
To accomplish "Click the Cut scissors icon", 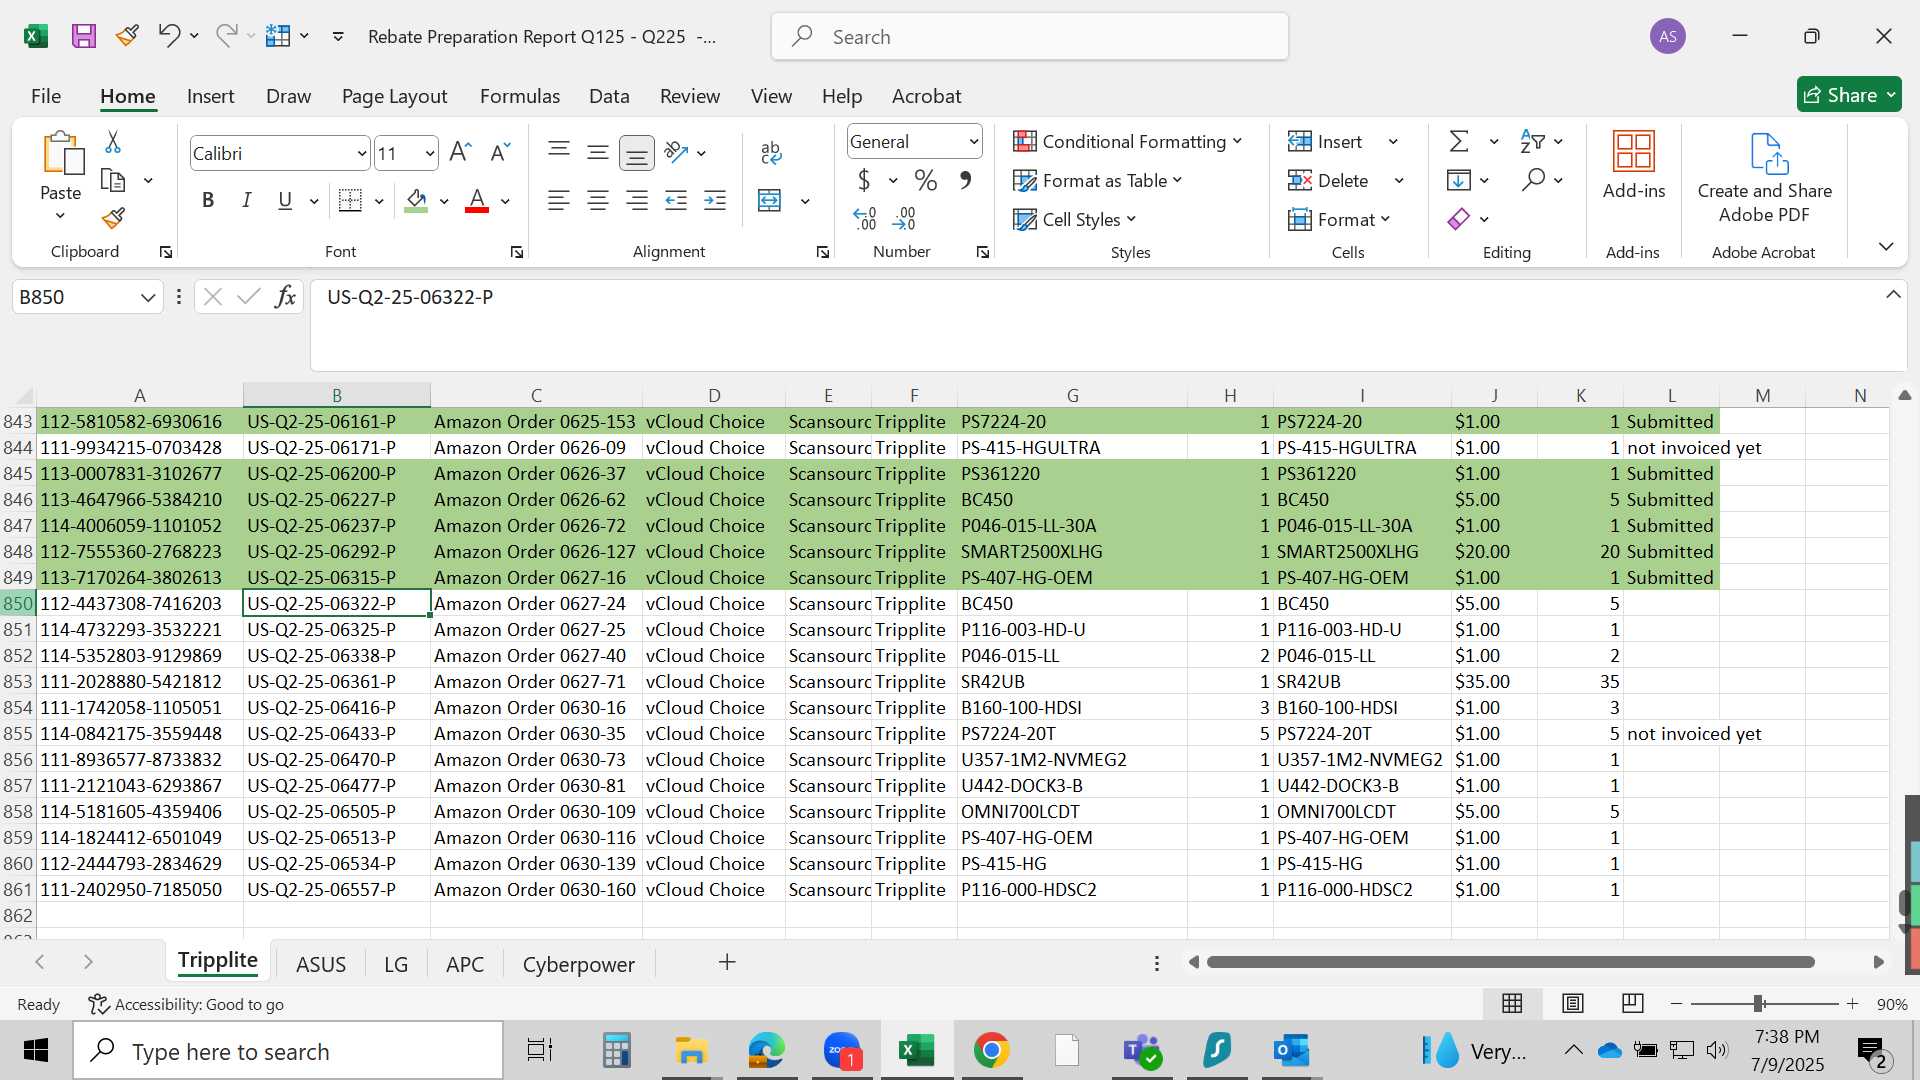I will click(x=113, y=142).
